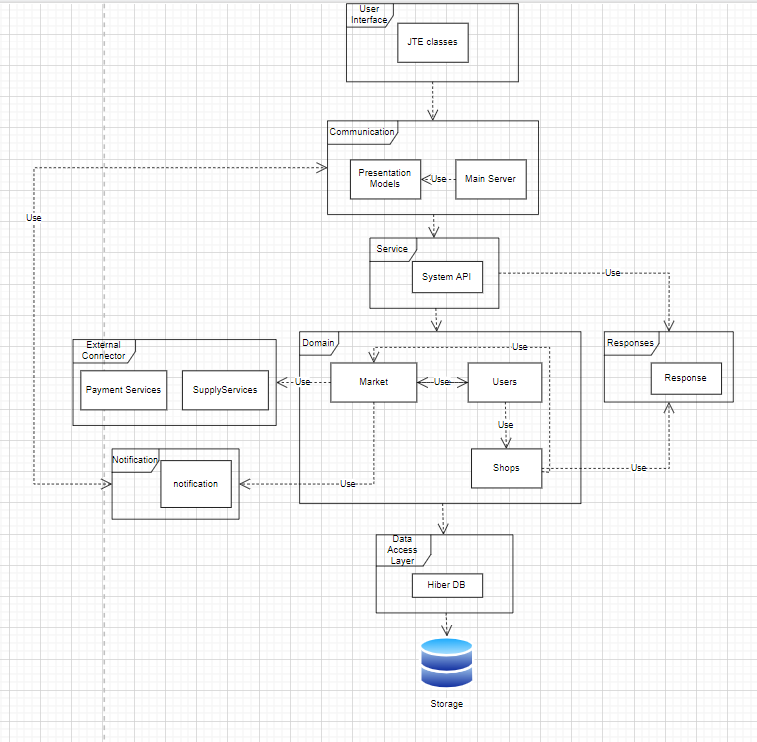Select the SupplyServices box
Screen dimensions: 757x742
point(225,390)
